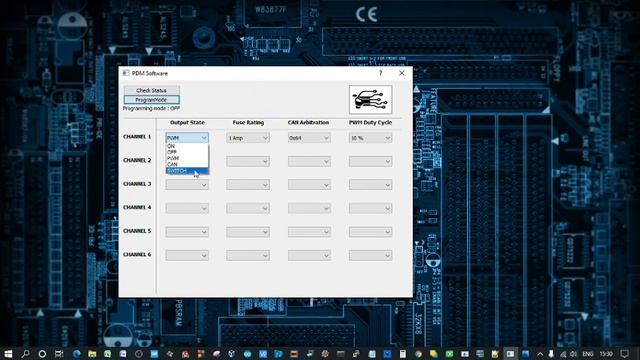Open the Calculator taskbar icon

[402, 353]
